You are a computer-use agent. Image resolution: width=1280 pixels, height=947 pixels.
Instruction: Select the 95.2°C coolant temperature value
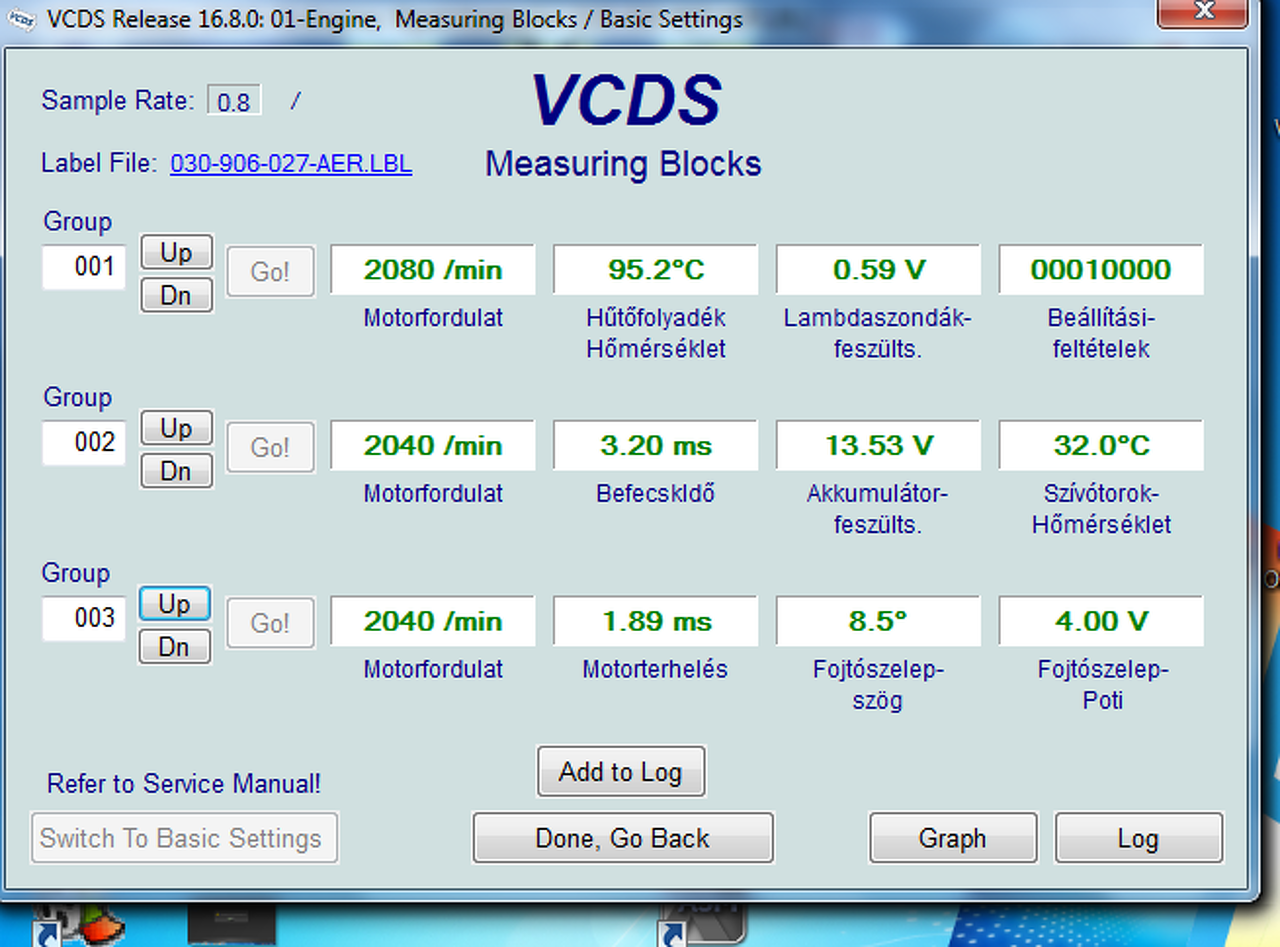pyautogui.click(x=656, y=269)
